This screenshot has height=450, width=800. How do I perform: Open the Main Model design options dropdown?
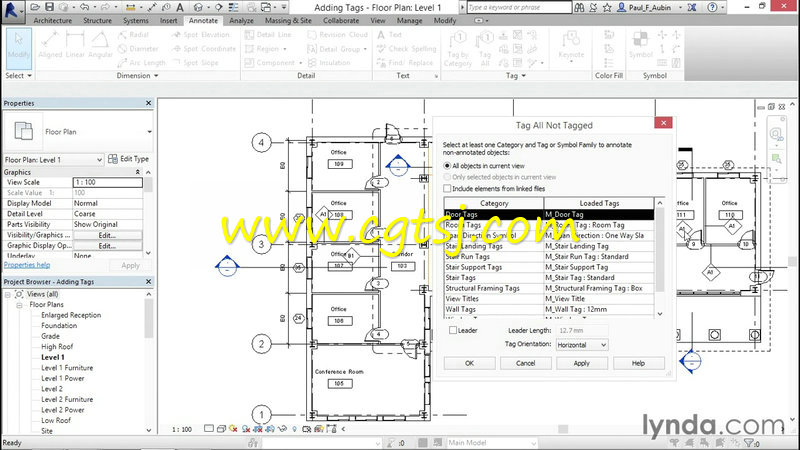[492, 443]
